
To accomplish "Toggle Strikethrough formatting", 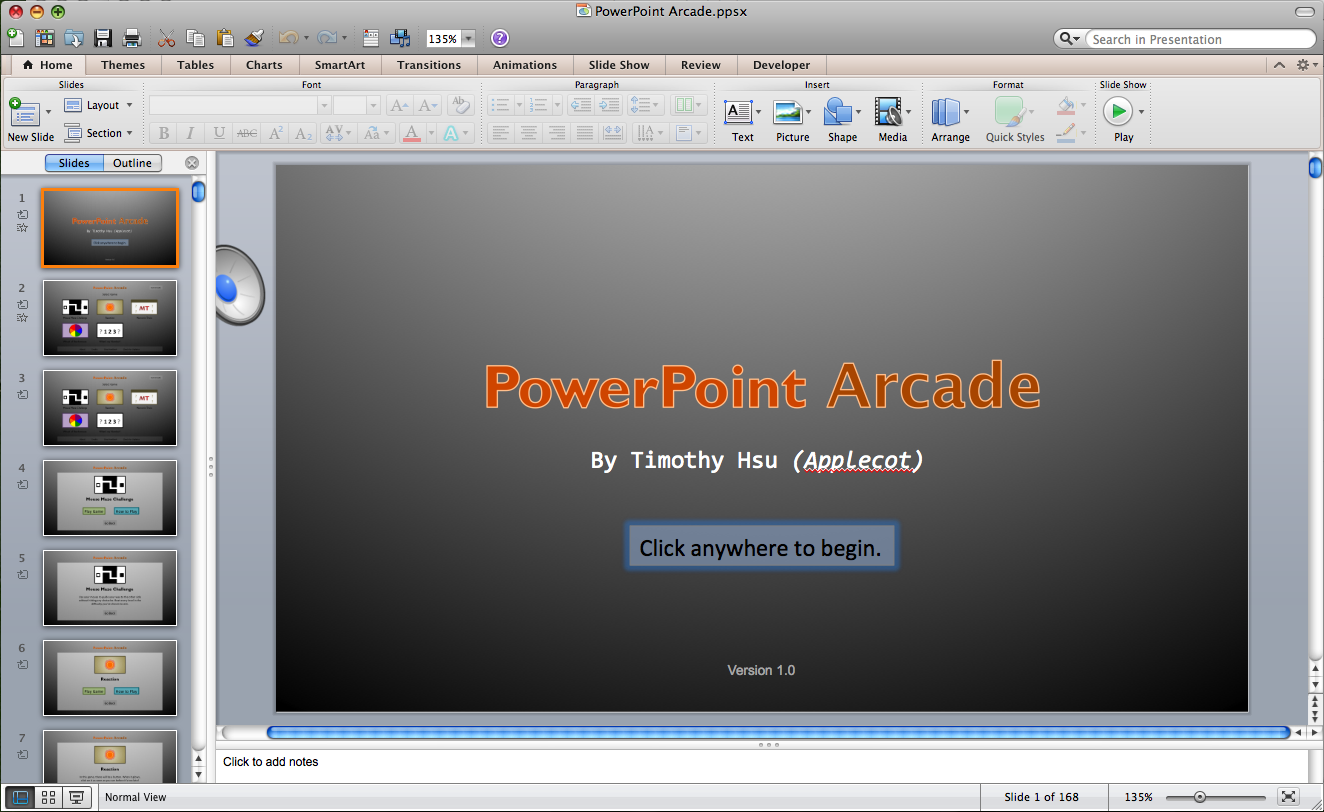I will point(247,132).
